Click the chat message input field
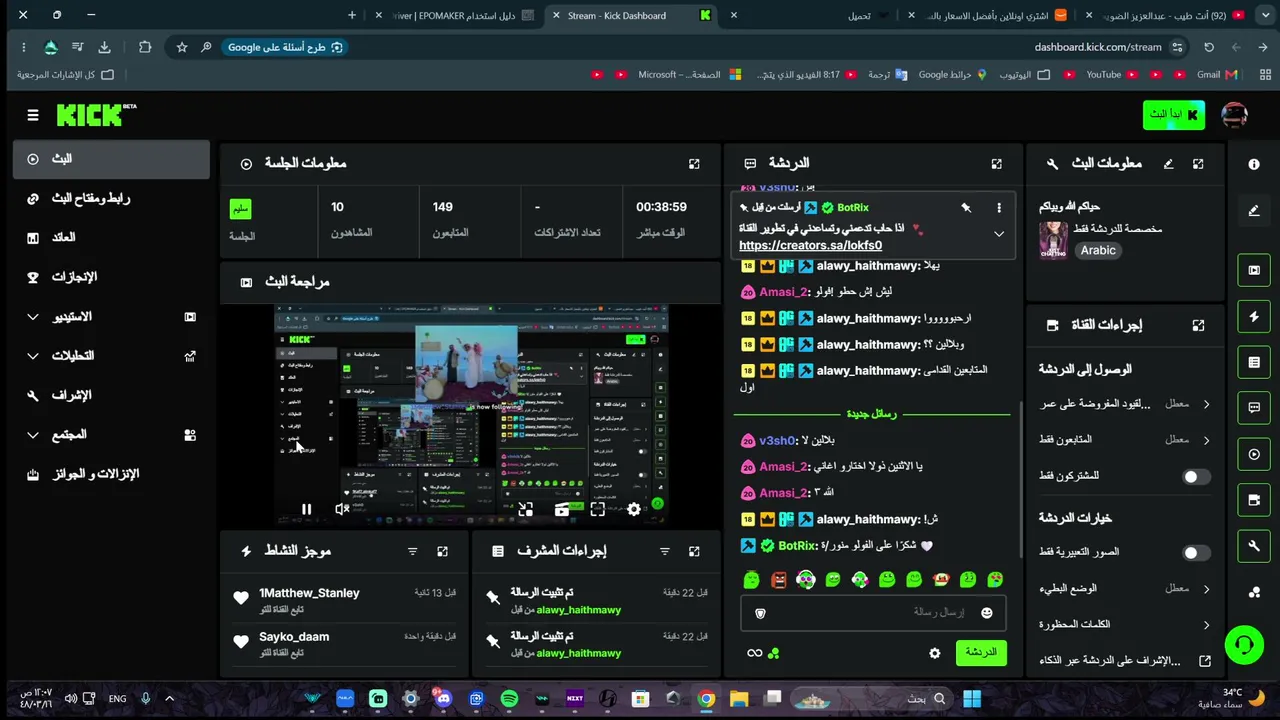Screen dimensions: 1280x720 point(873,613)
